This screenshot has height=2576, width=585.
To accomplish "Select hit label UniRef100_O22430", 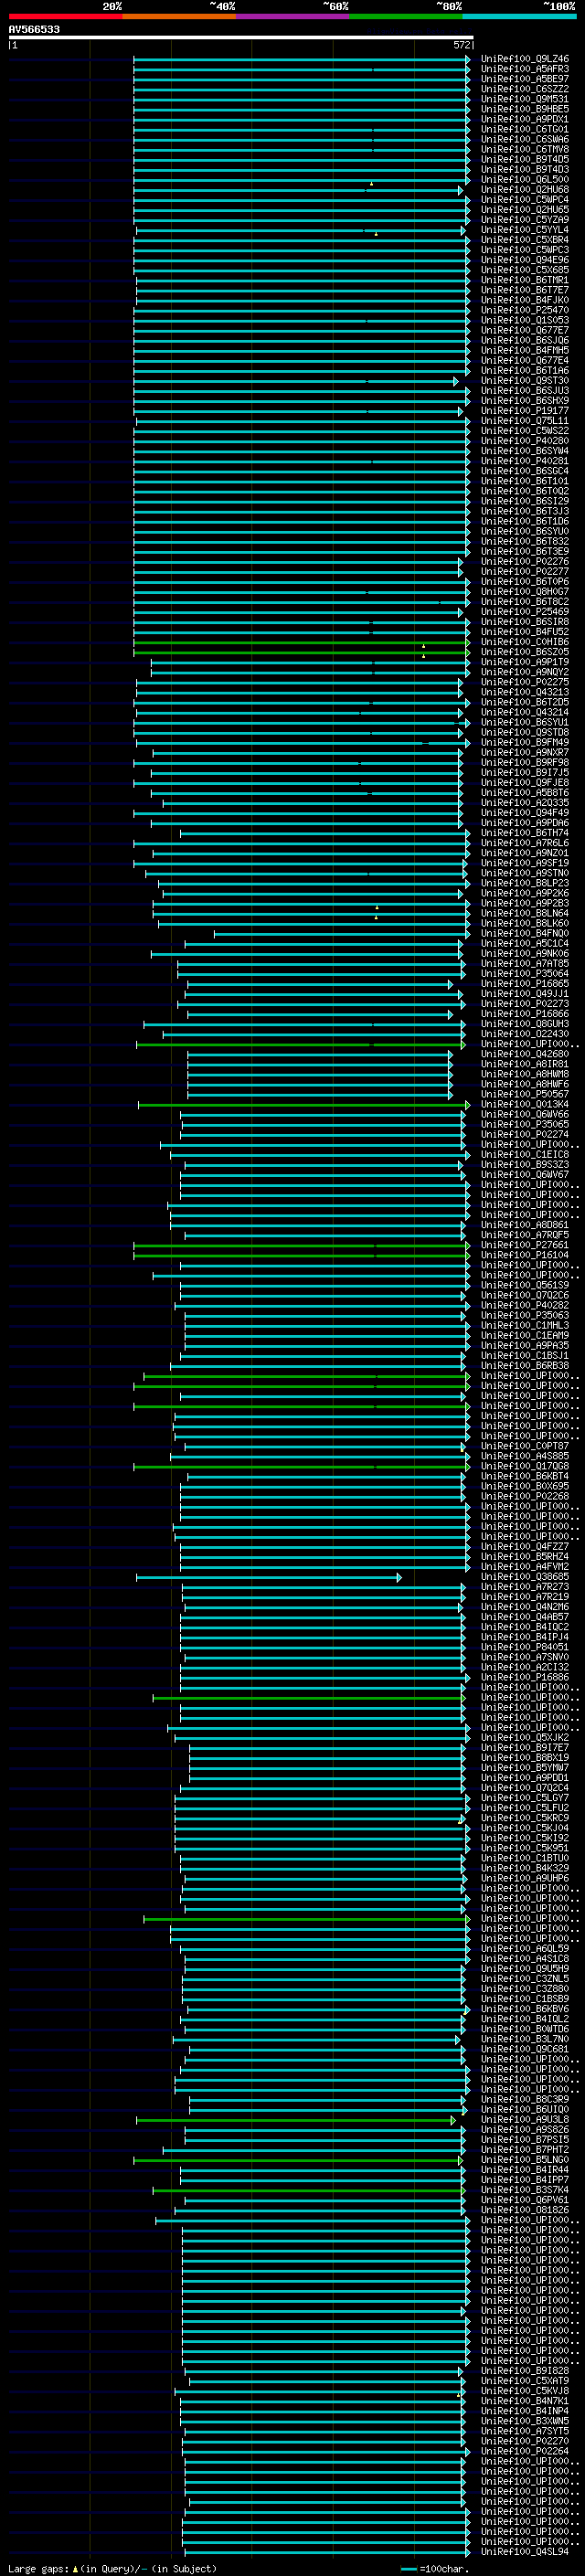I will point(525,1034).
